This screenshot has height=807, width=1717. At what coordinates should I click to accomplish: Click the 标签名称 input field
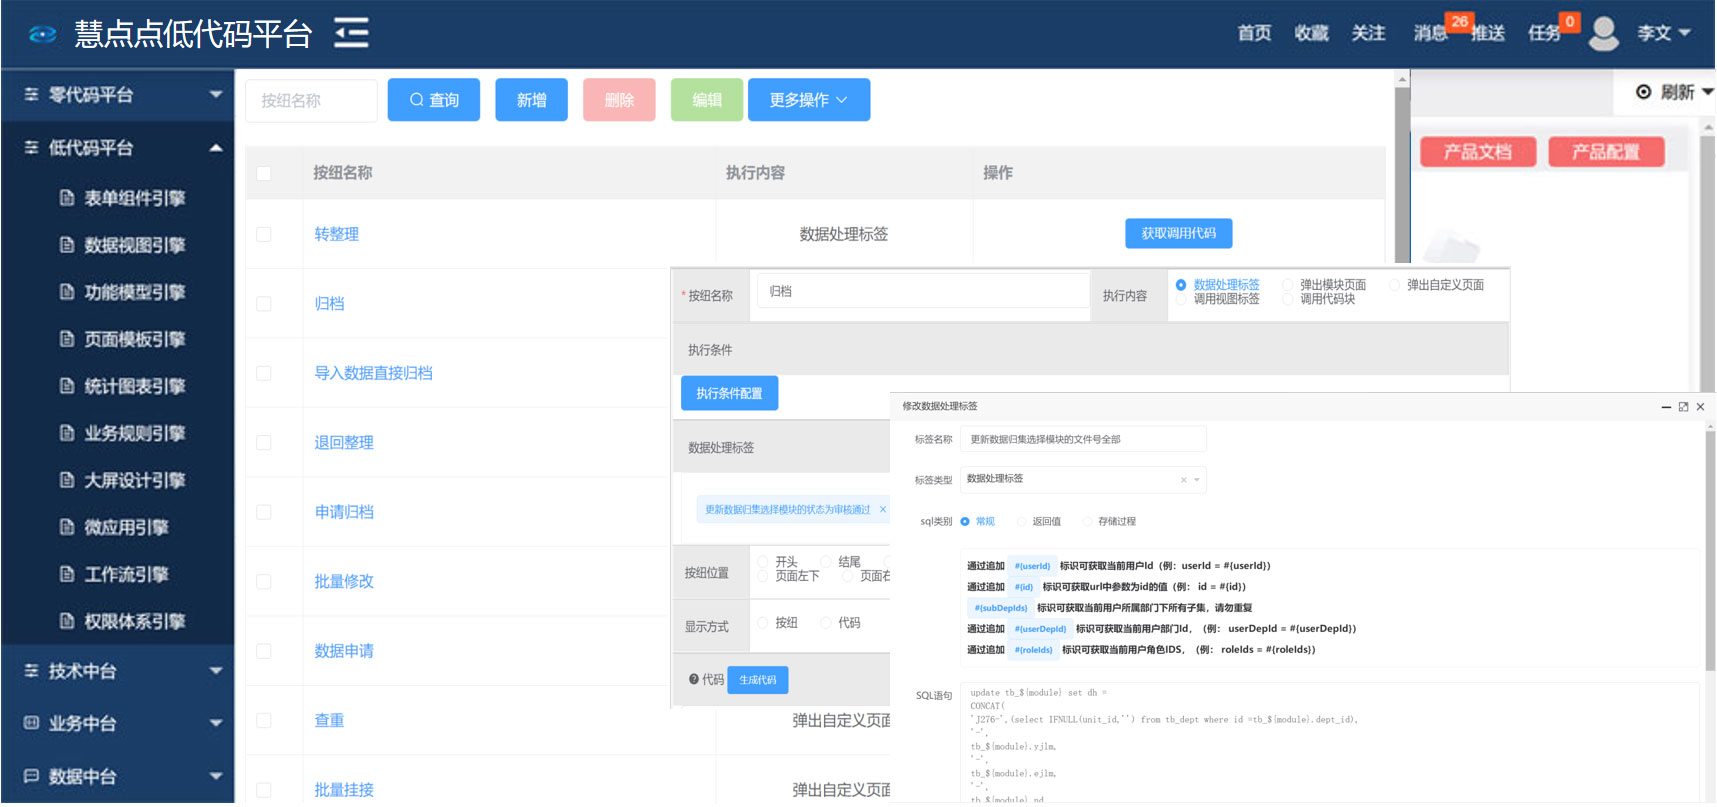(1083, 439)
